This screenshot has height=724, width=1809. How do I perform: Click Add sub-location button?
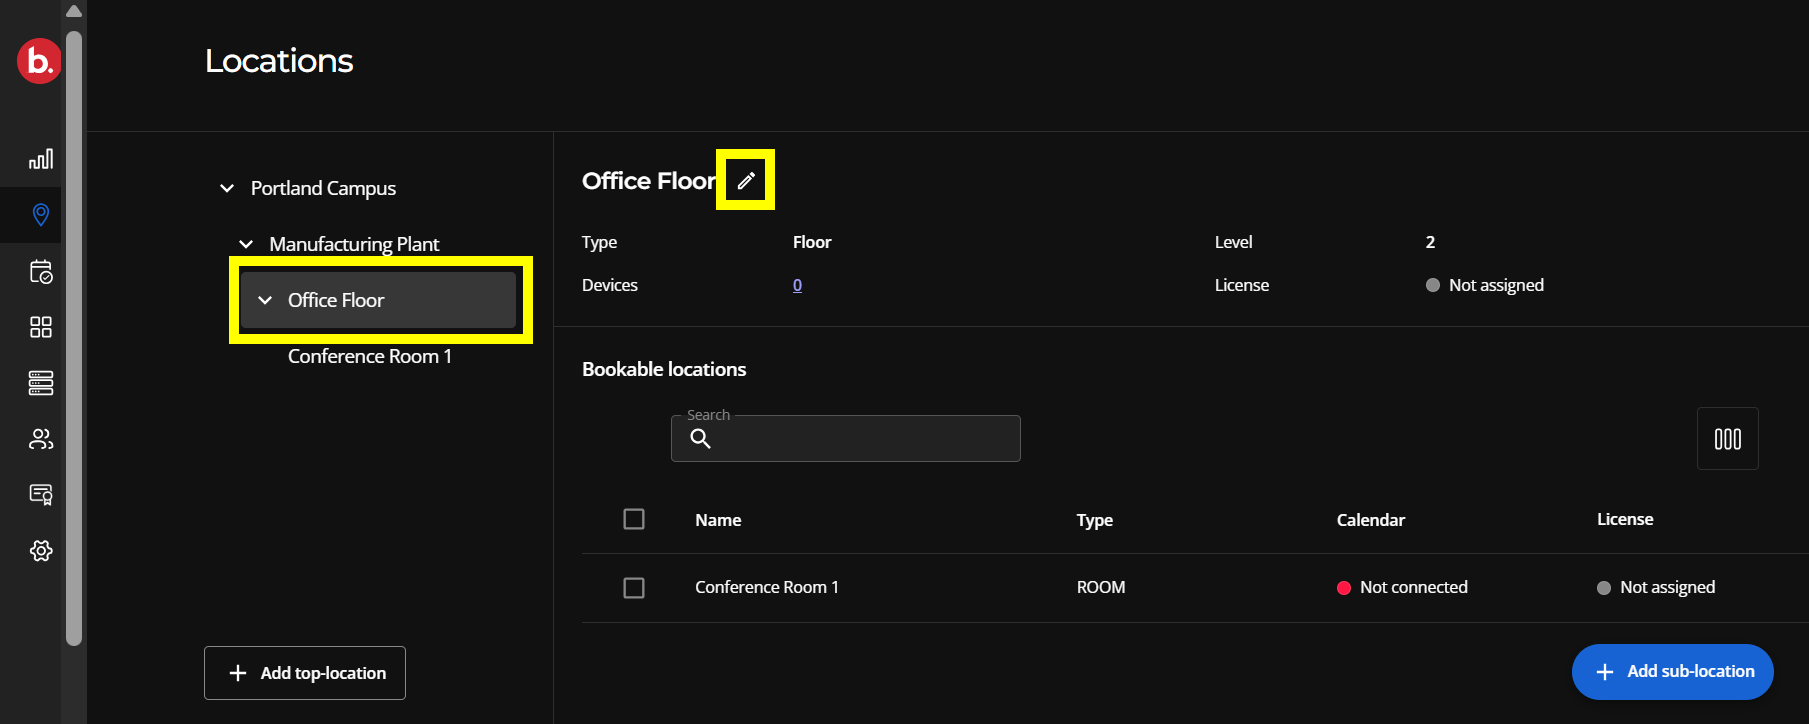coord(1673,672)
